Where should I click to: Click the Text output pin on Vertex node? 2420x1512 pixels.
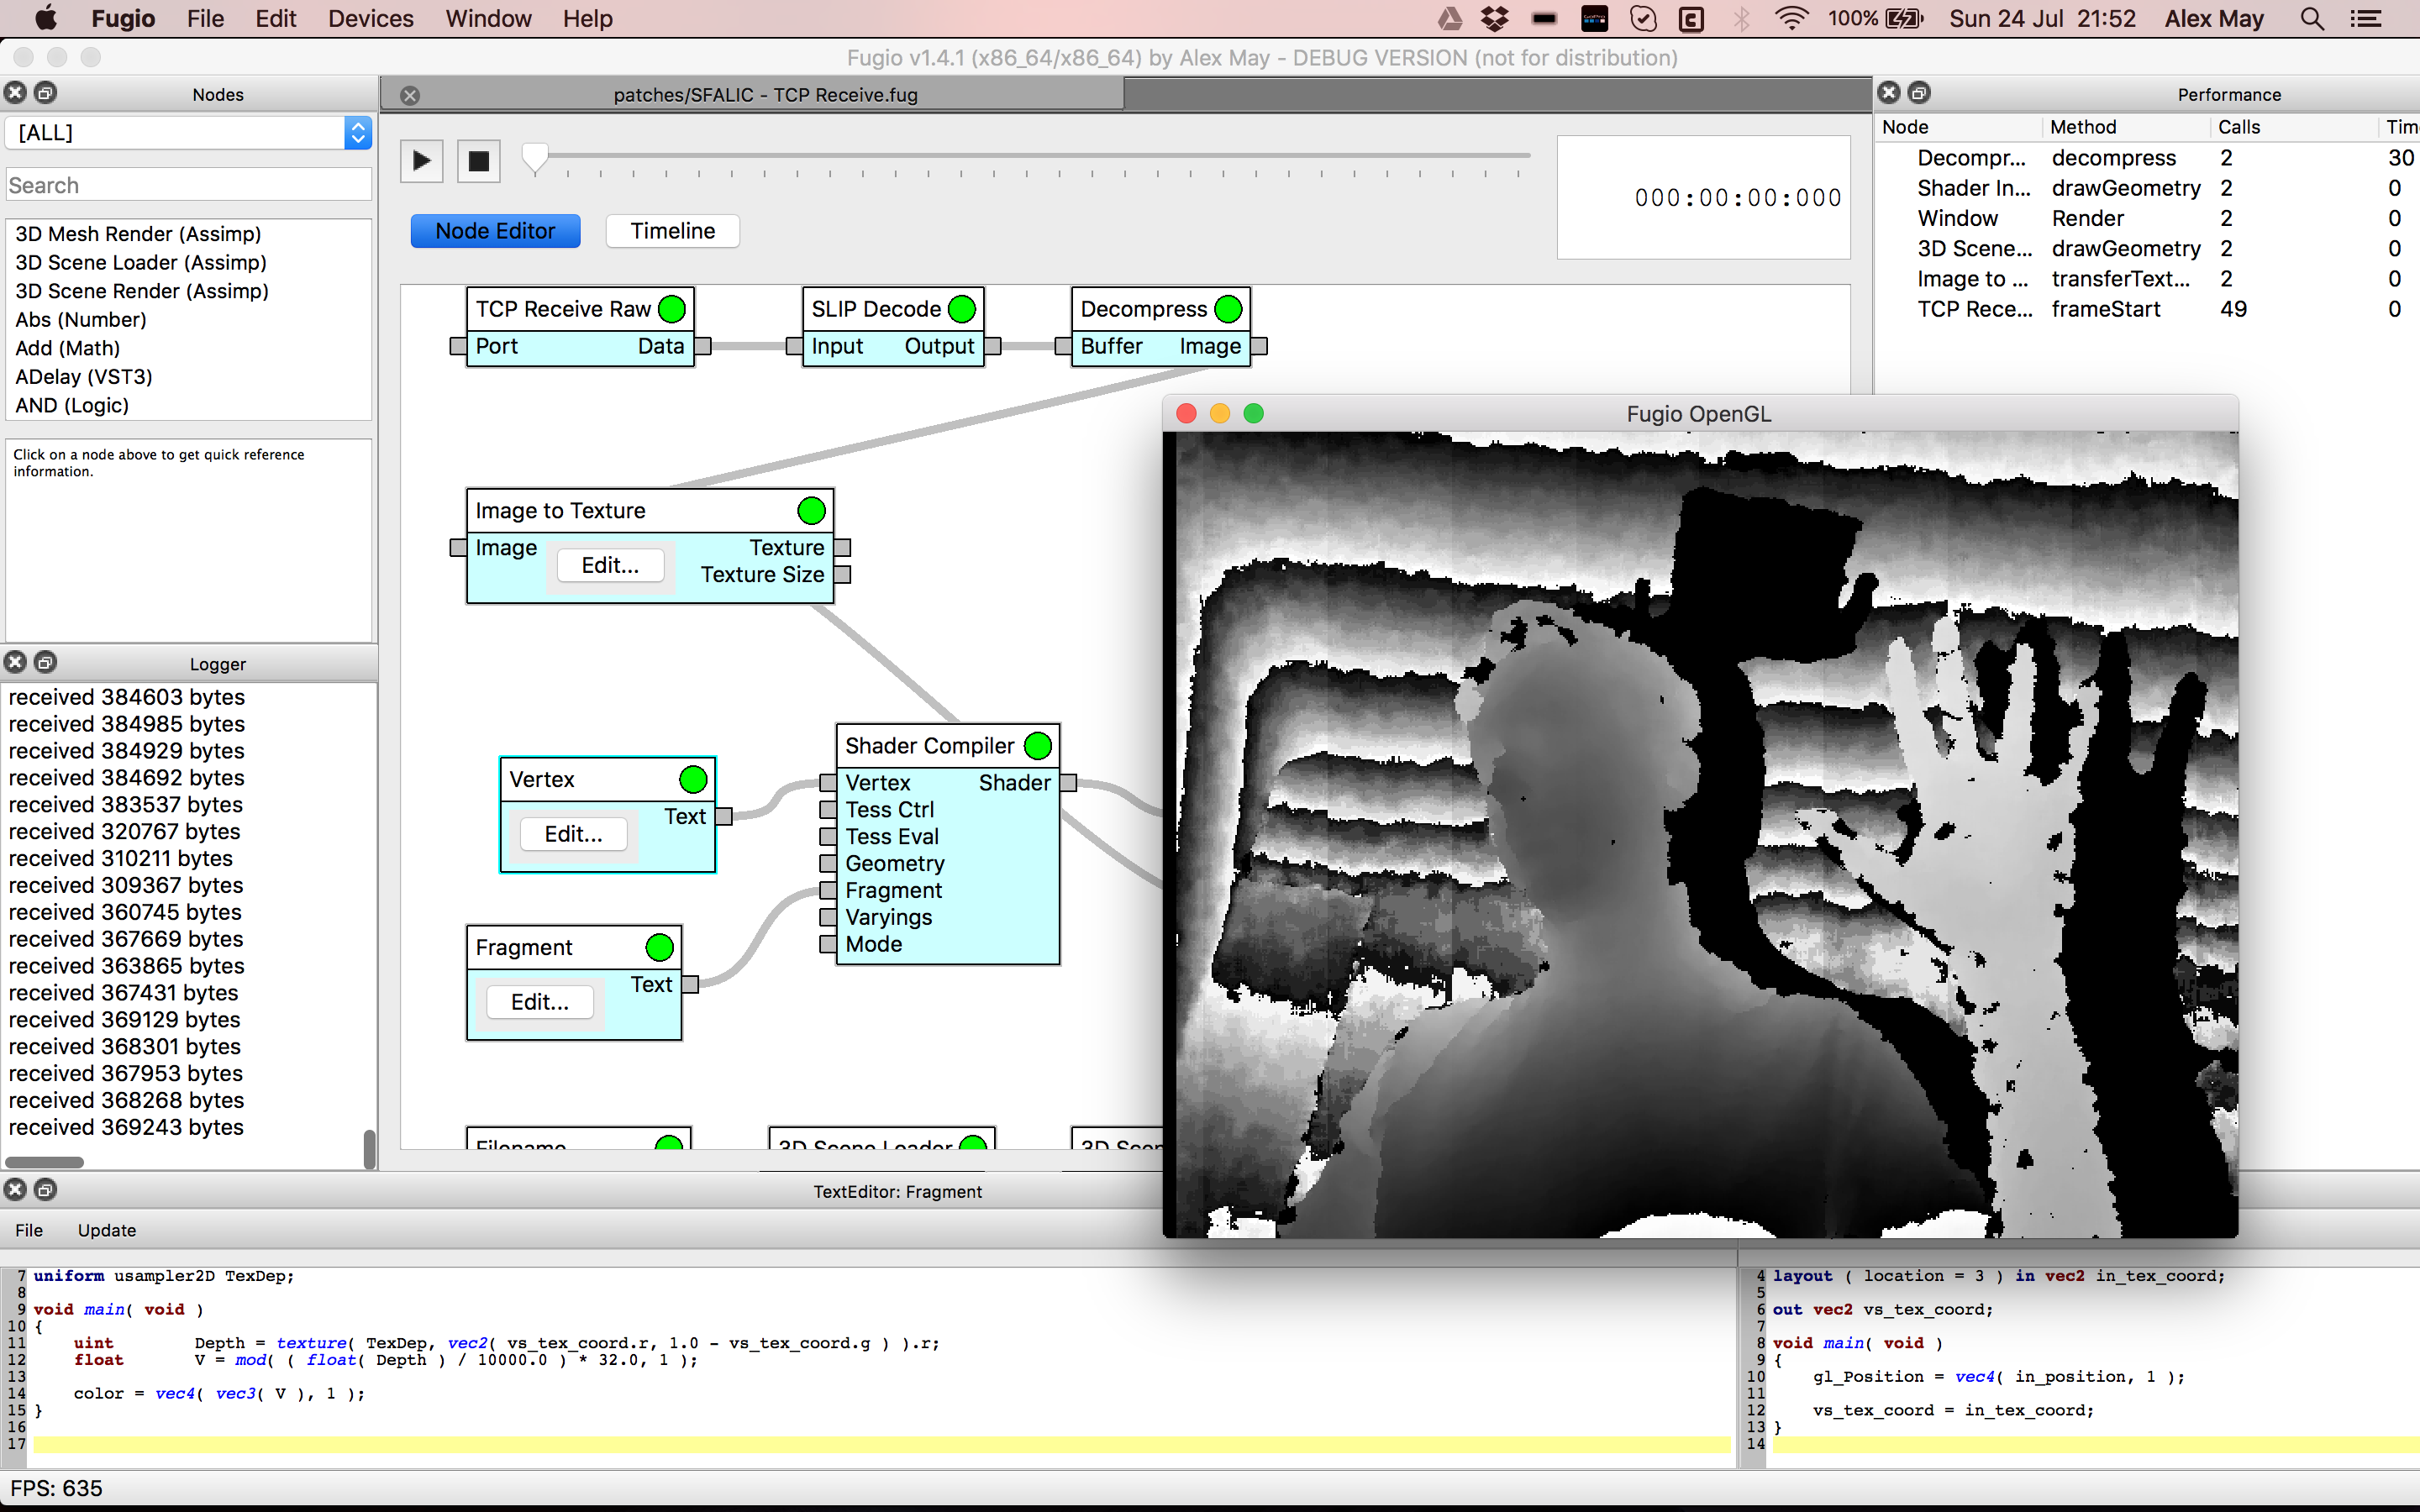724,817
